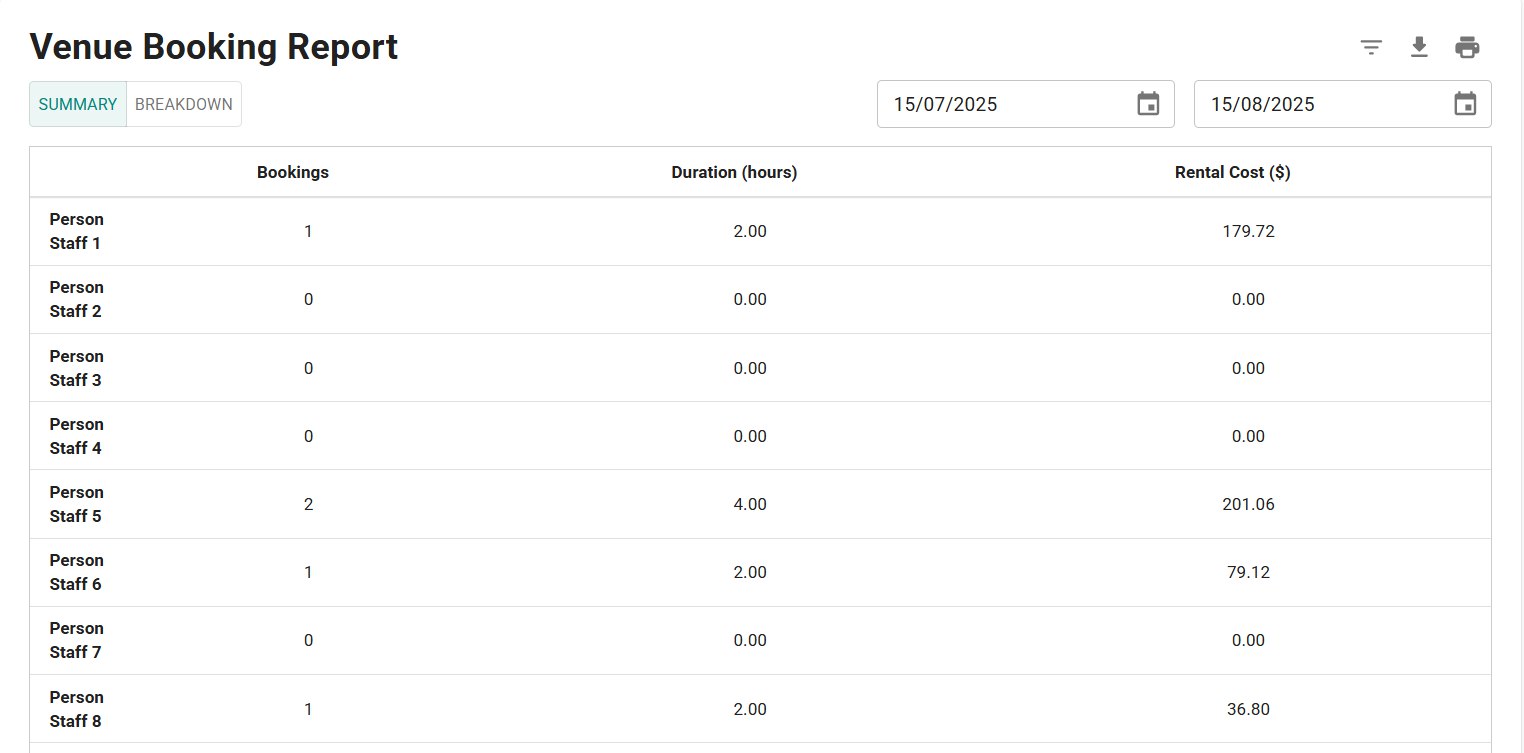
Task: Switch to the Breakdown tab
Action: coord(184,104)
